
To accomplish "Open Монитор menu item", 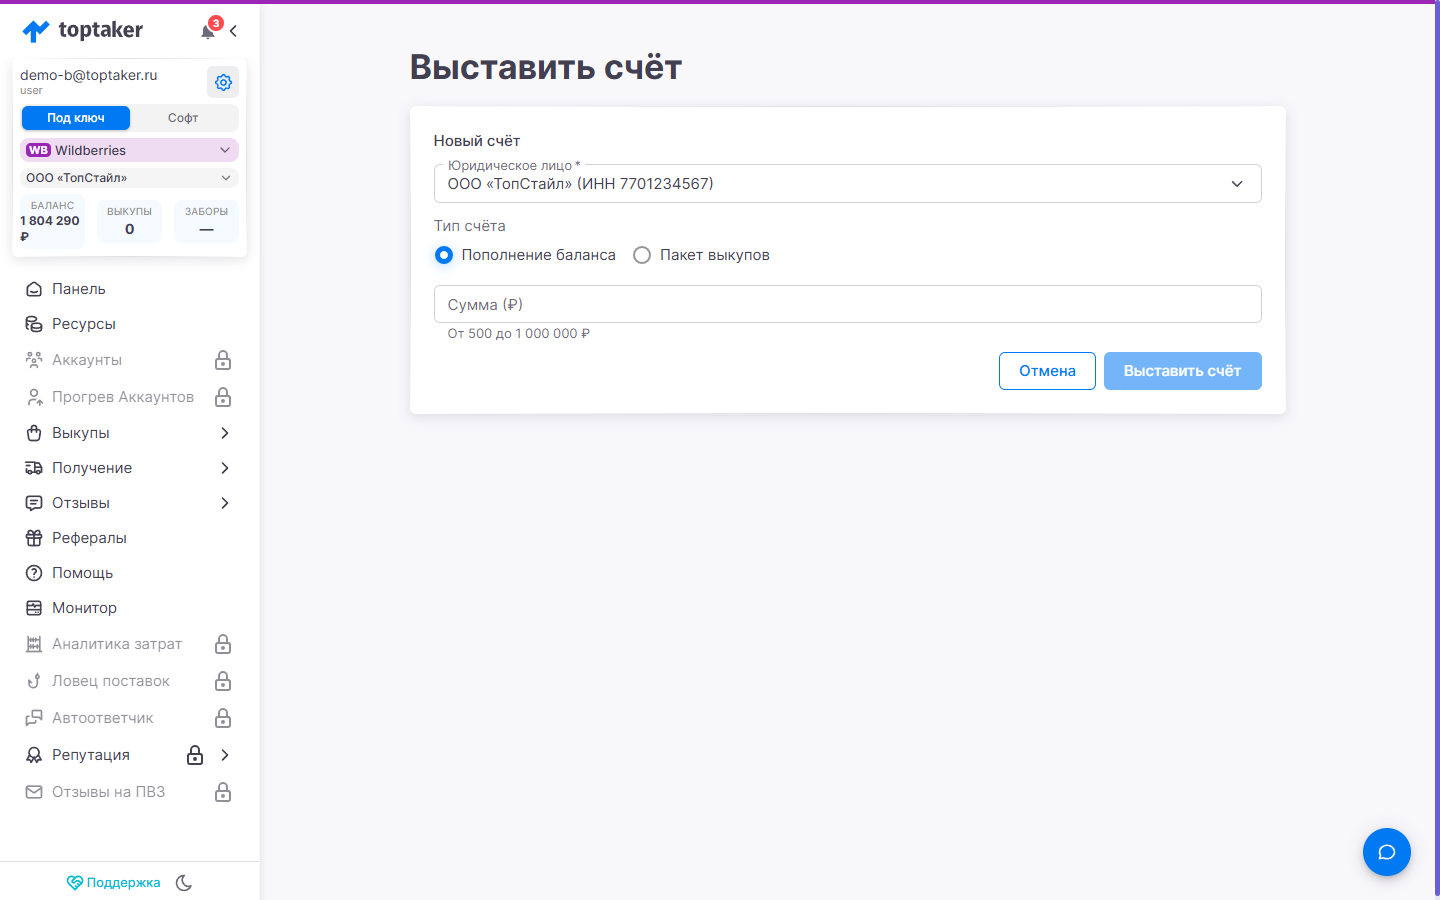I will [x=129, y=608].
